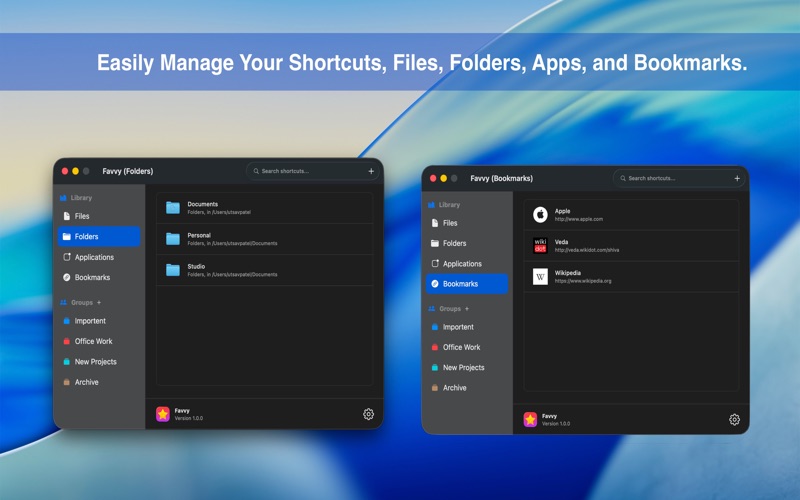Click the http://www.apple.com URL text
The image size is (800, 500).
pyautogui.click(x=579, y=219)
